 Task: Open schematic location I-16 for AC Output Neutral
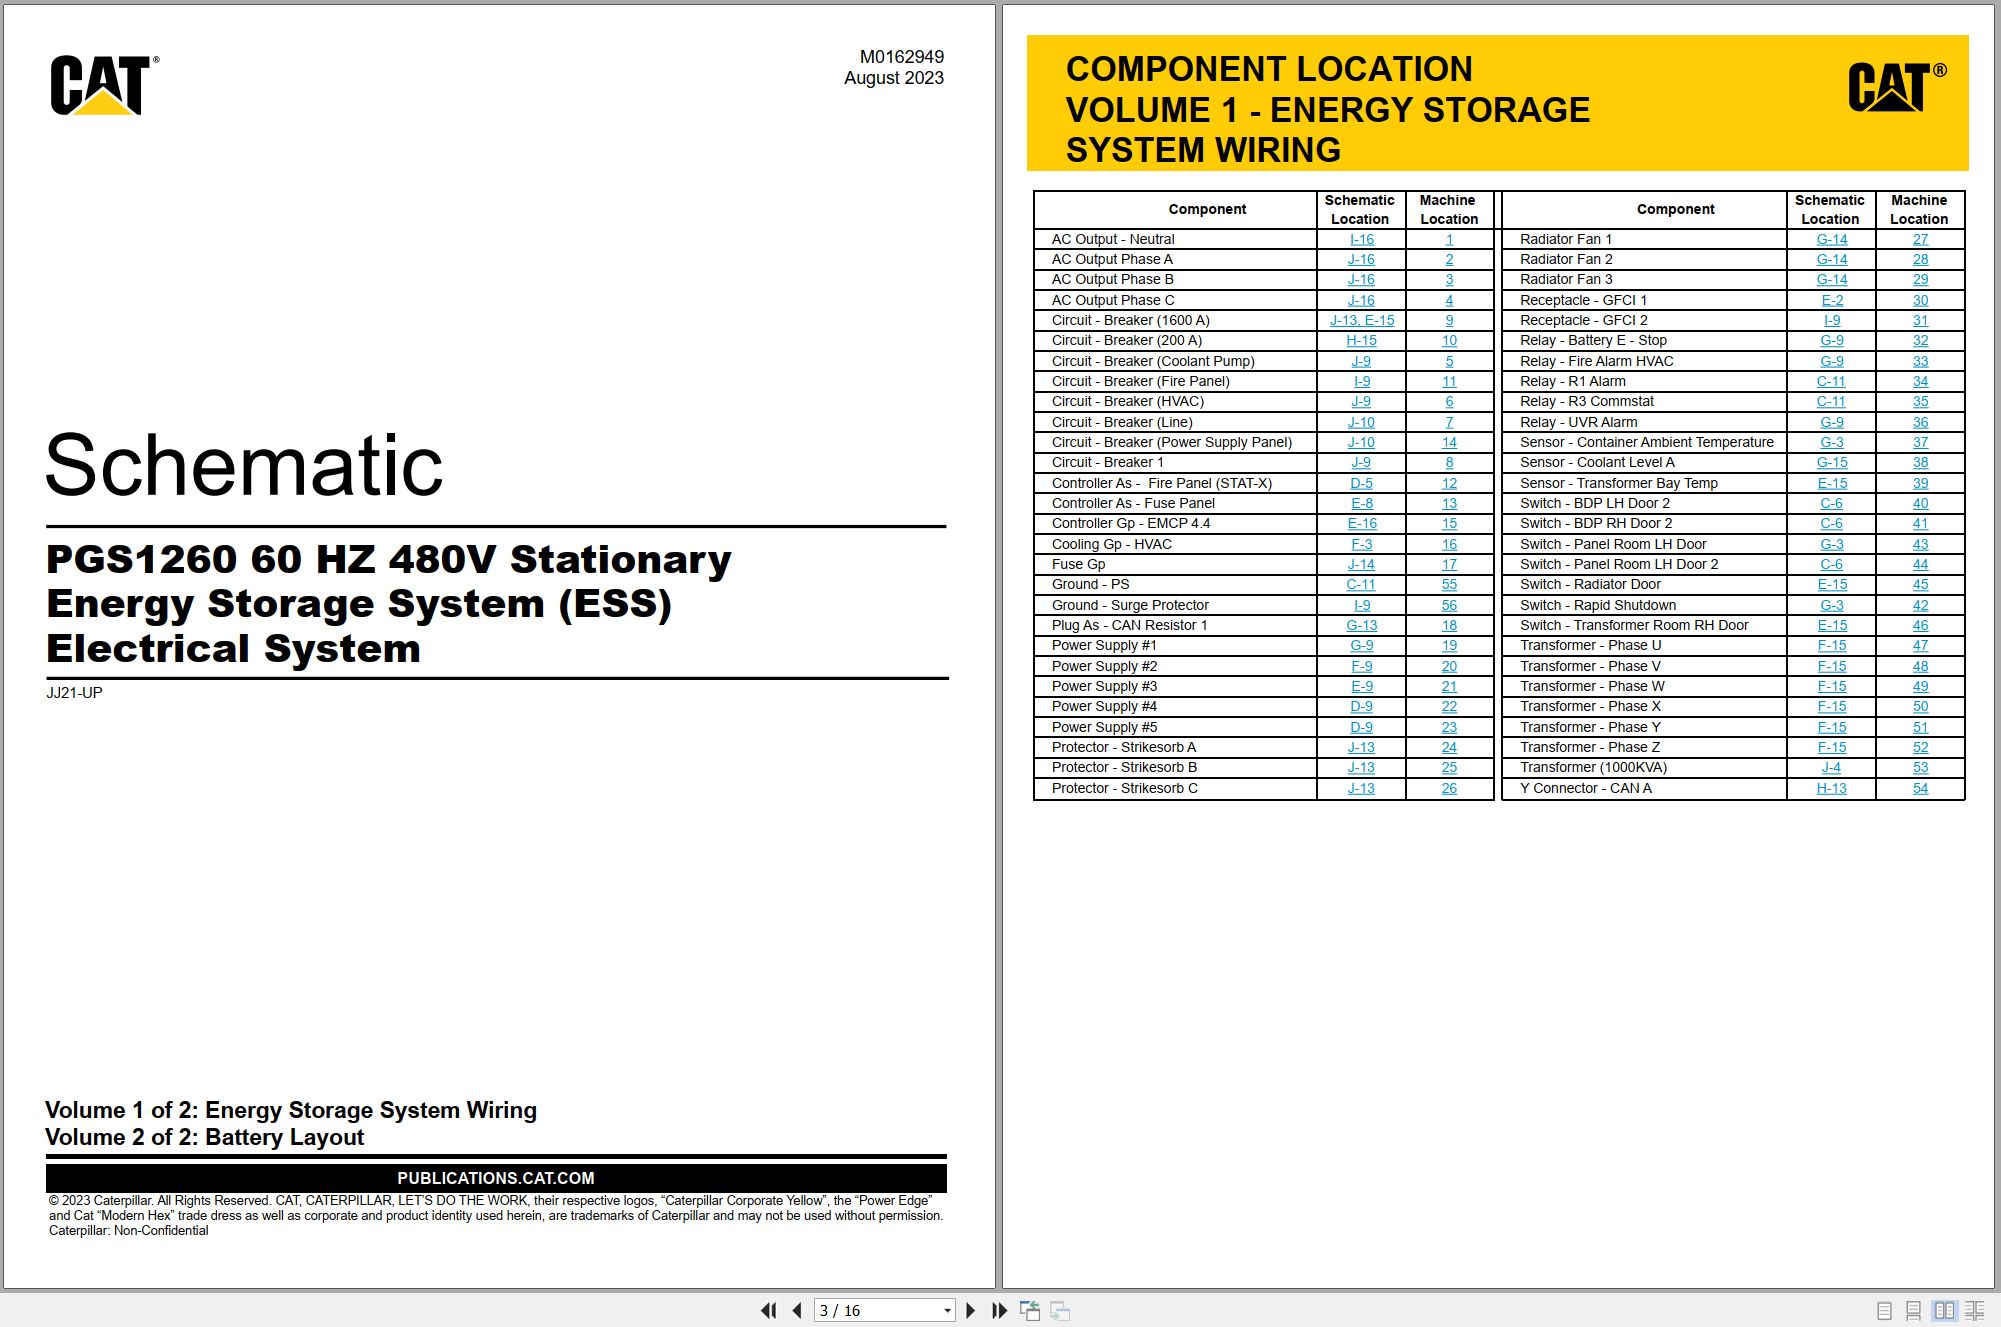1361,239
